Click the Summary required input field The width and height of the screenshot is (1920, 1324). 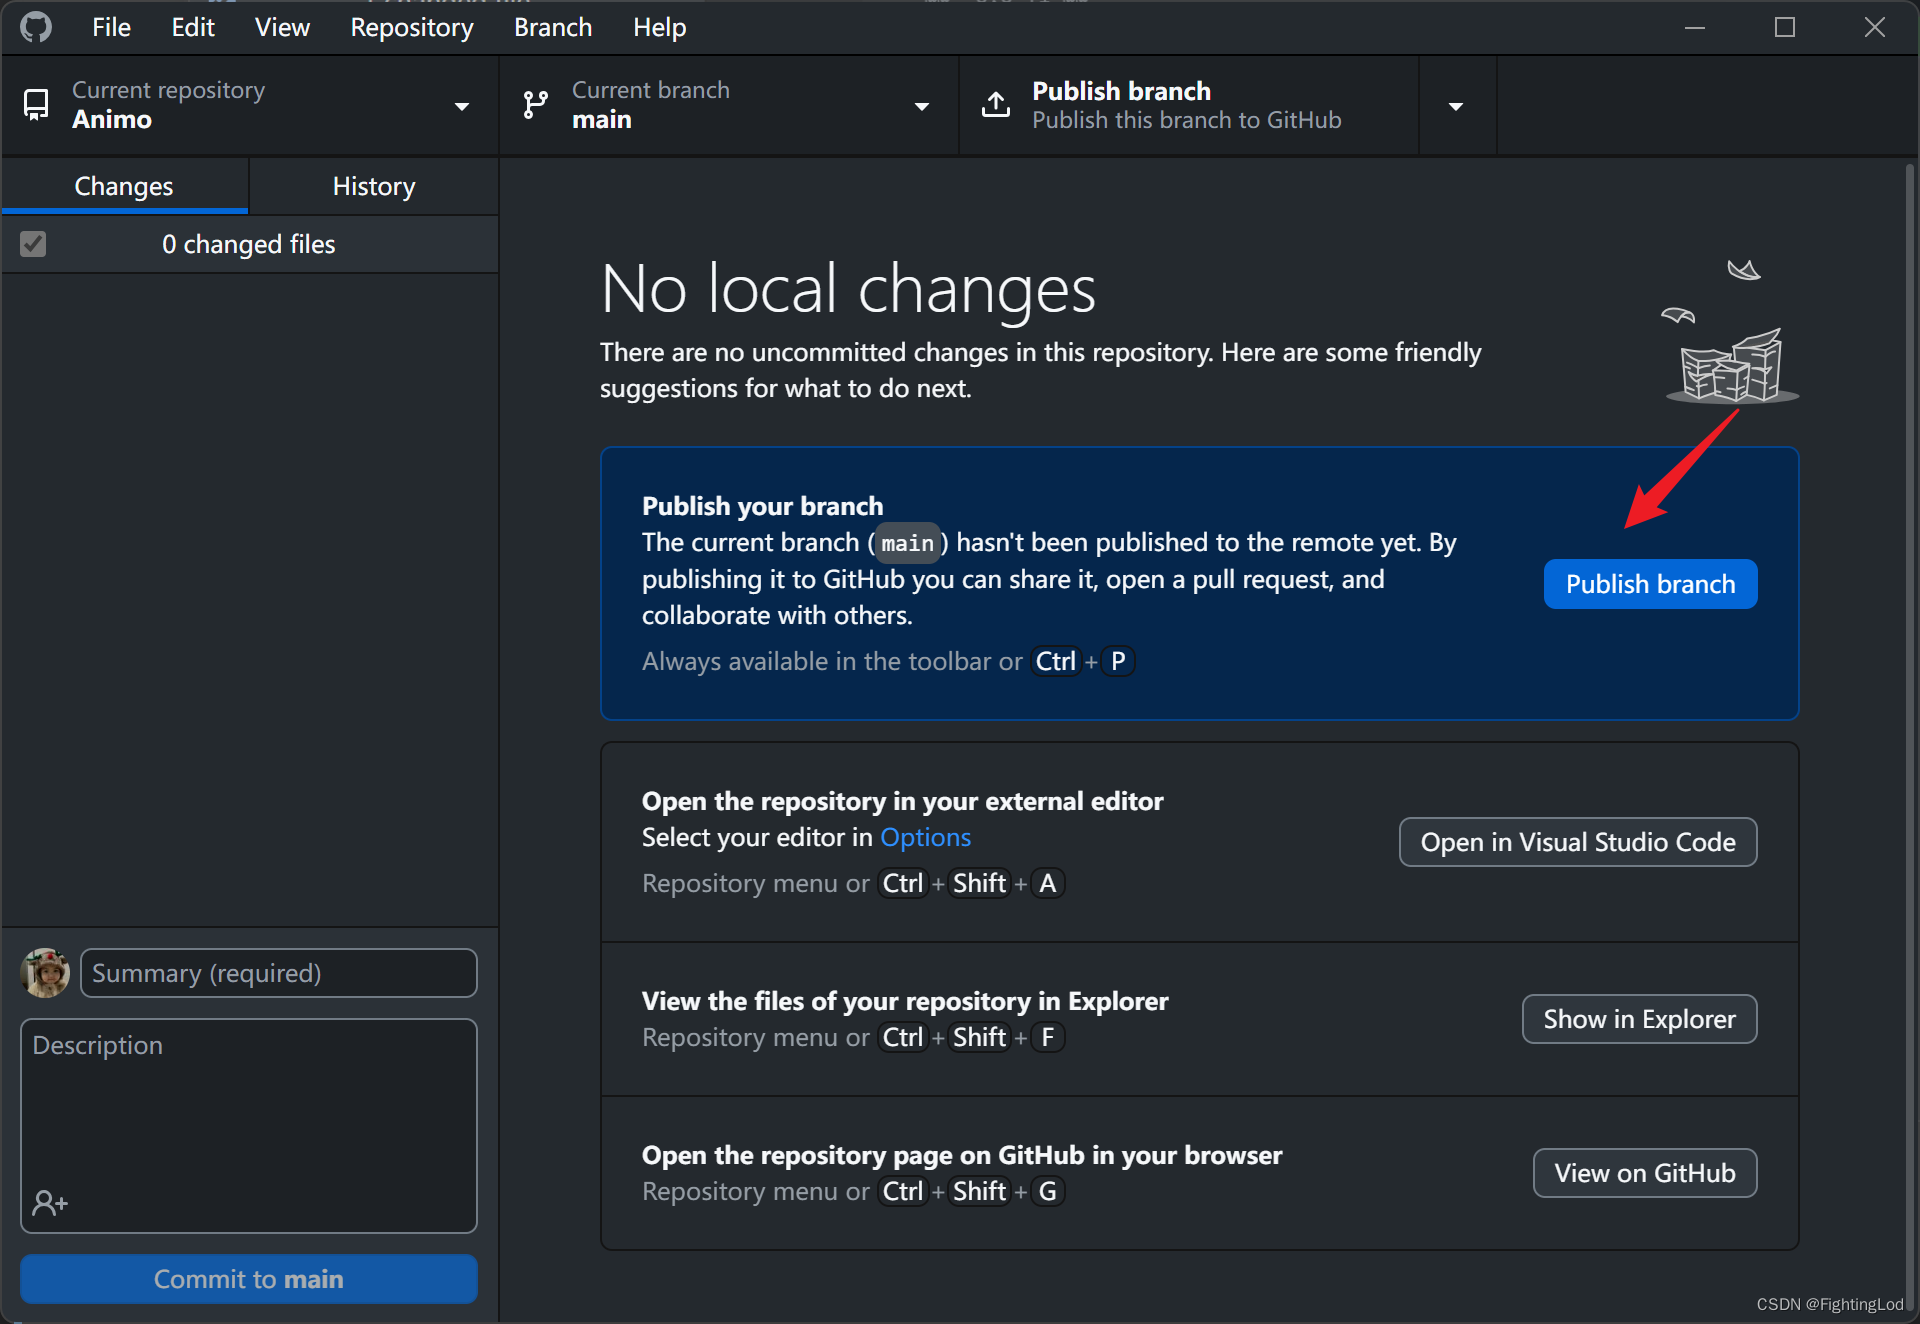[x=279, y=974]
